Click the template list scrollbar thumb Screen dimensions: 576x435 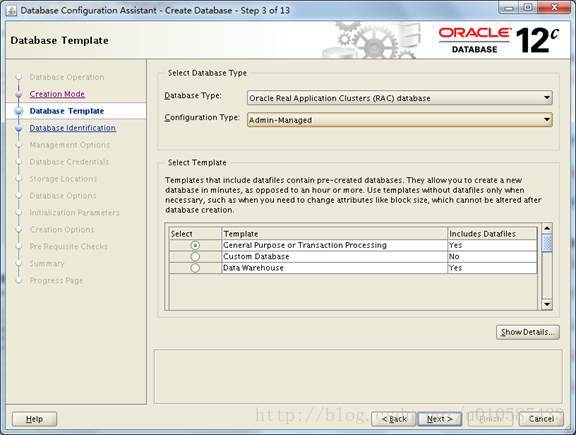pos(547,243)
